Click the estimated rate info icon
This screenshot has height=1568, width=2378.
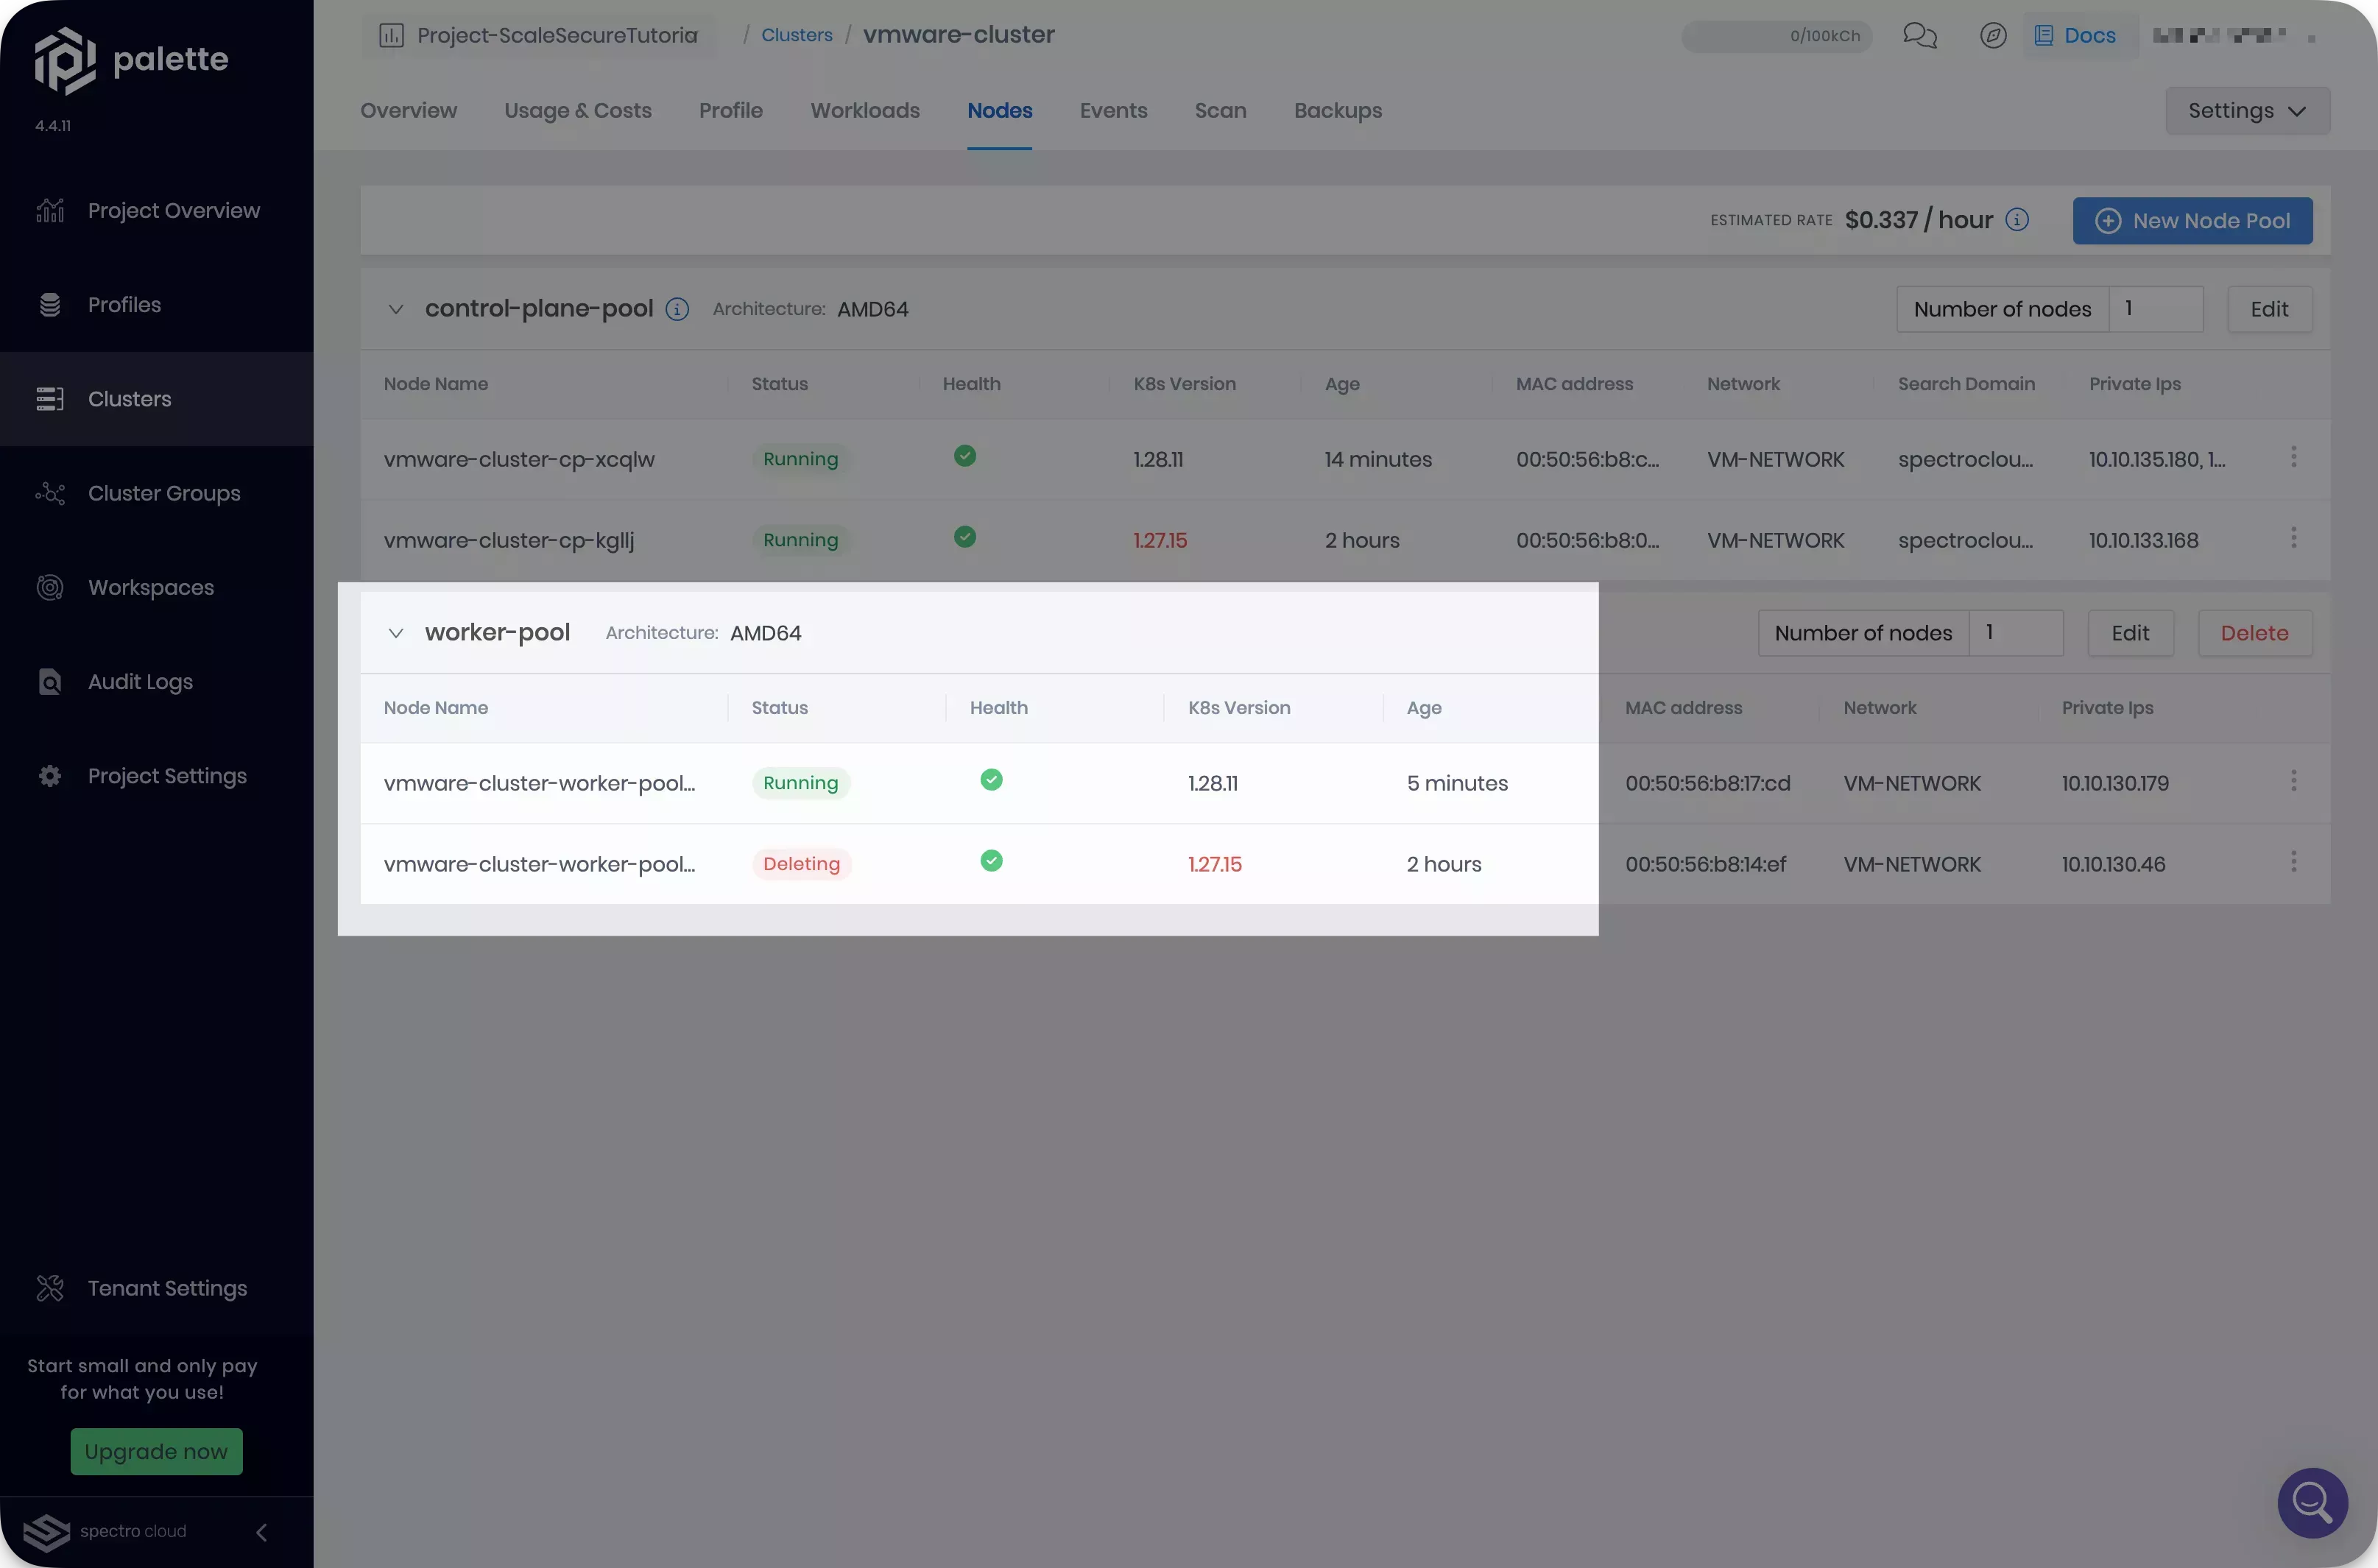[x=2017, y=220]
